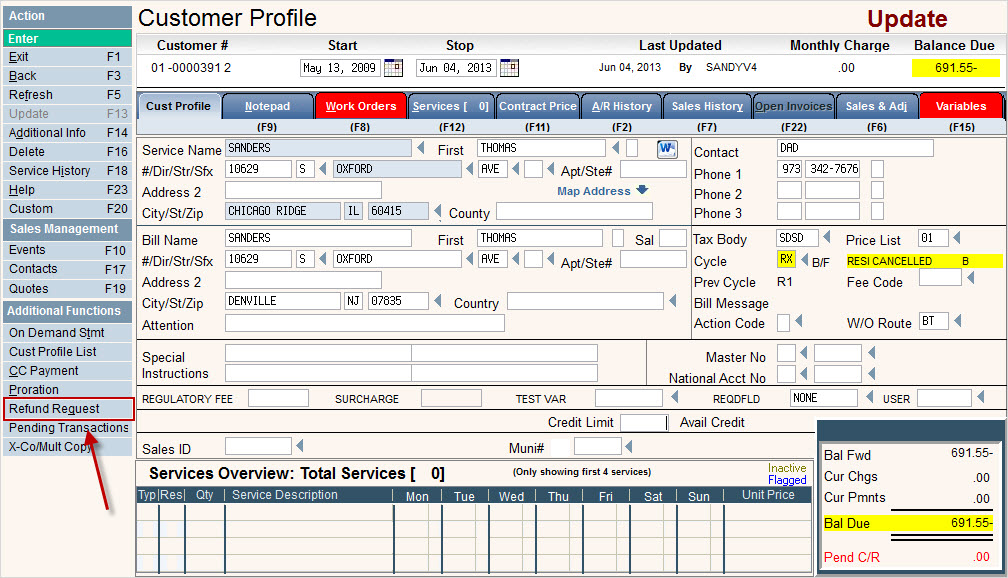This screenshot has height=578, width=1008.
Task: Open Events under Sales Management
Action: click(x=68, y=249)
